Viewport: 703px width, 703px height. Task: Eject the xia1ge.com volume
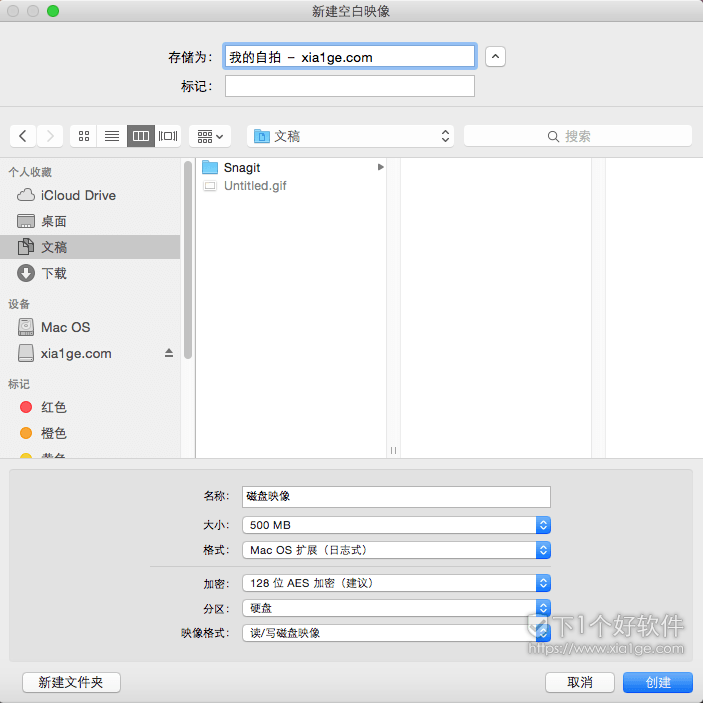click(x=169, y=353)
